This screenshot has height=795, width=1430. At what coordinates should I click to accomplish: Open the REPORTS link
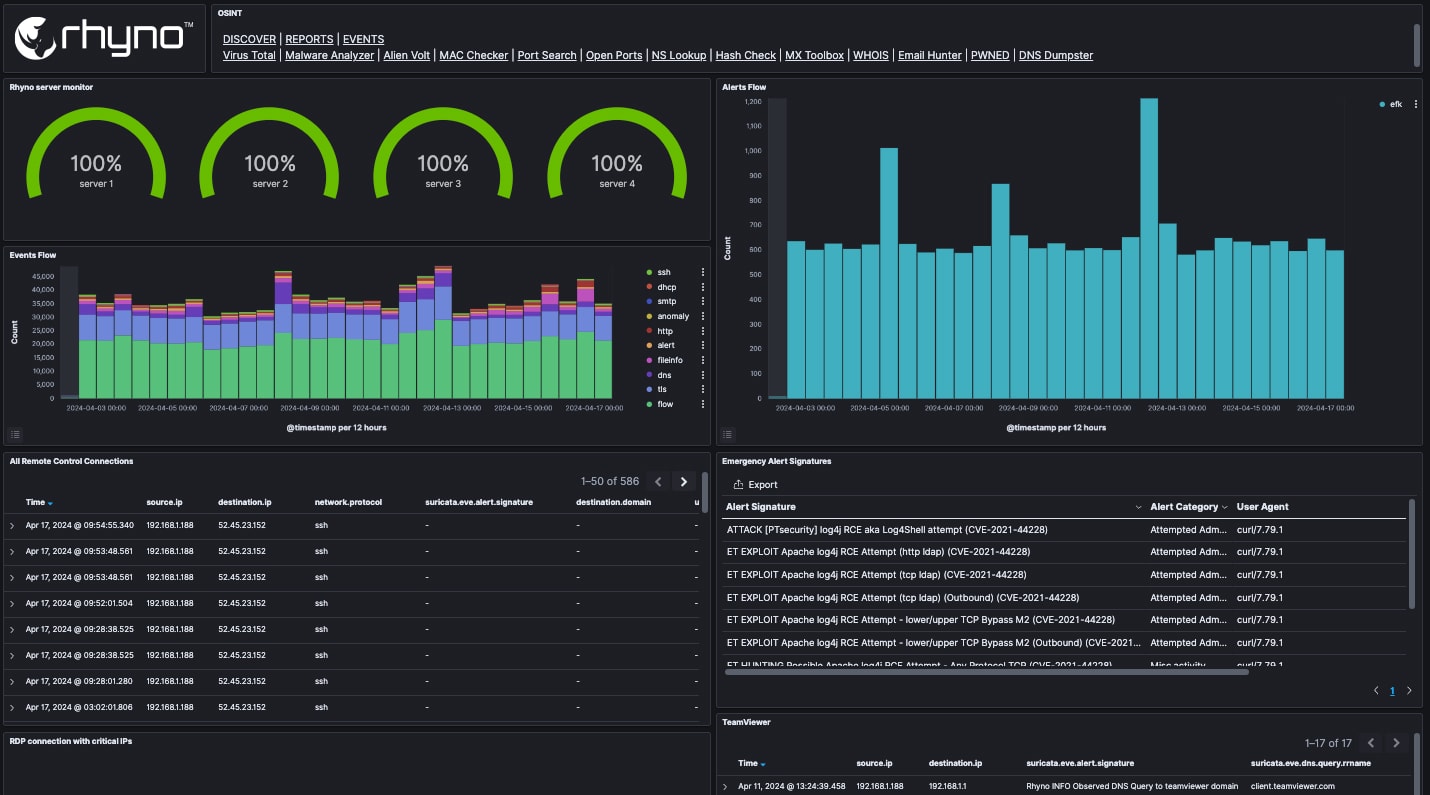pos(309,39)
